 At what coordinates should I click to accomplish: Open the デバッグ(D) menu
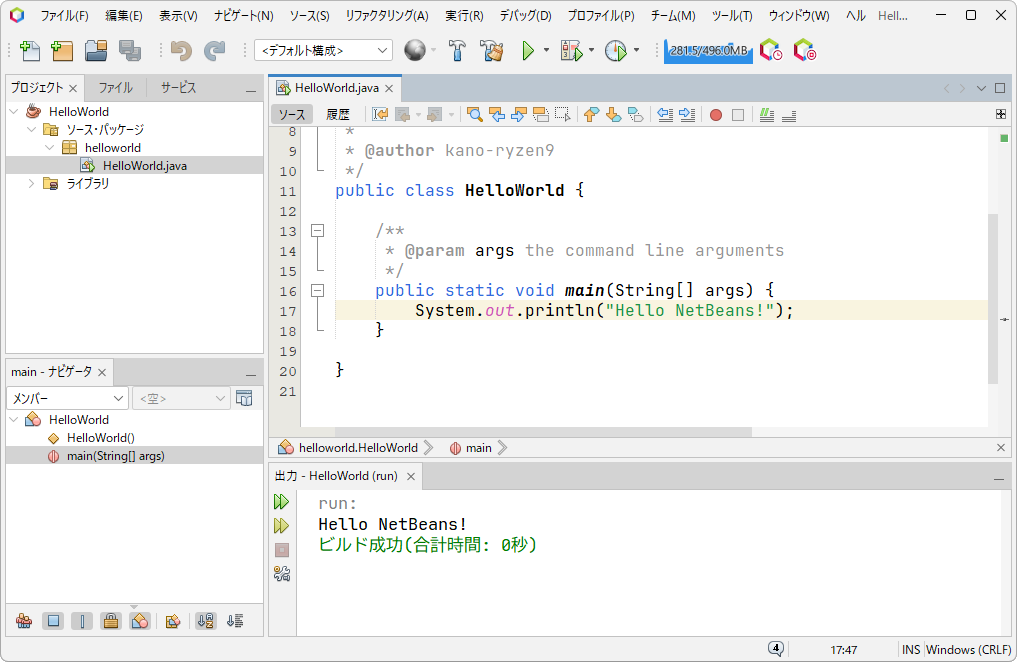pyautogui.click(x=525, y=16)
